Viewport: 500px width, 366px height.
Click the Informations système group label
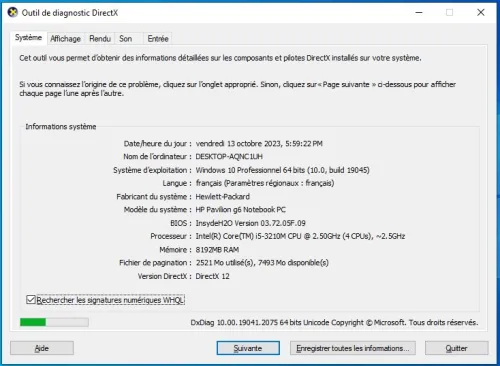pyautogui.click(x=61, y=127)
